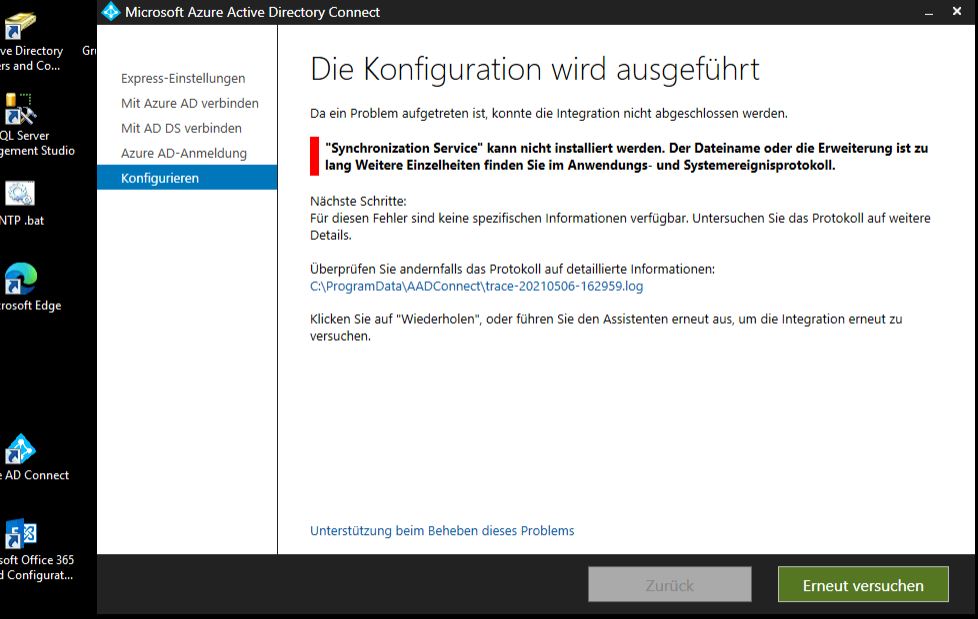Go to Azure AD-Anmeldung step
The width and height of the screenshot is (978, 619).
[183, 153]
